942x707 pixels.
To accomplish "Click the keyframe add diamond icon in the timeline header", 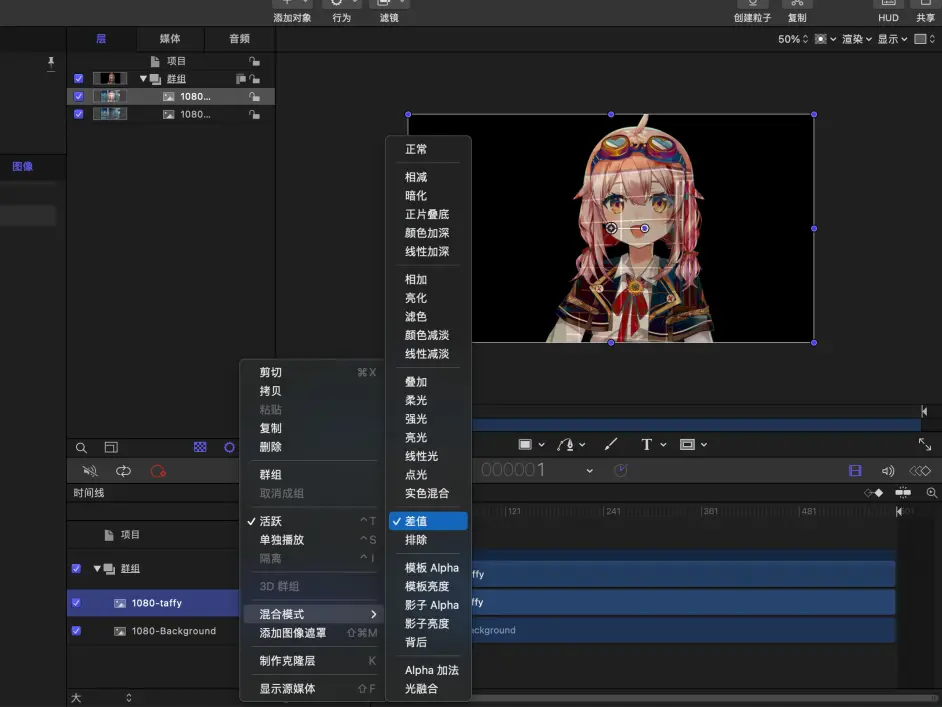I will tap(874, 493).
